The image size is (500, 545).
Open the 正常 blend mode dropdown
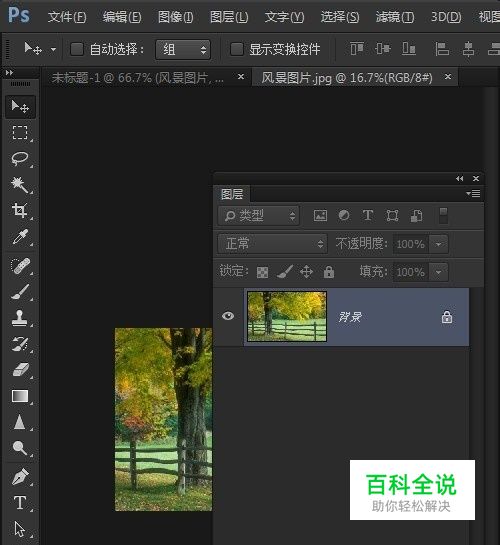272,244
